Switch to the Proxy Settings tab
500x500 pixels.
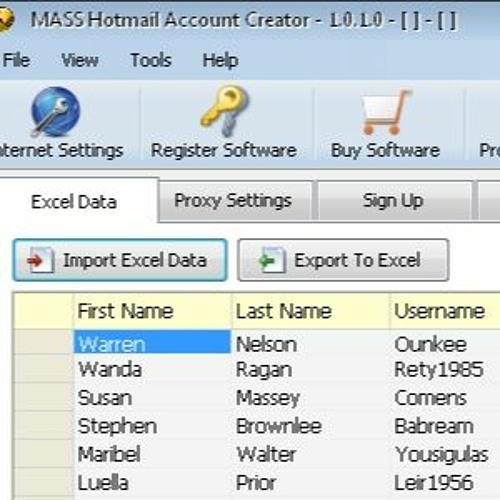236,201
